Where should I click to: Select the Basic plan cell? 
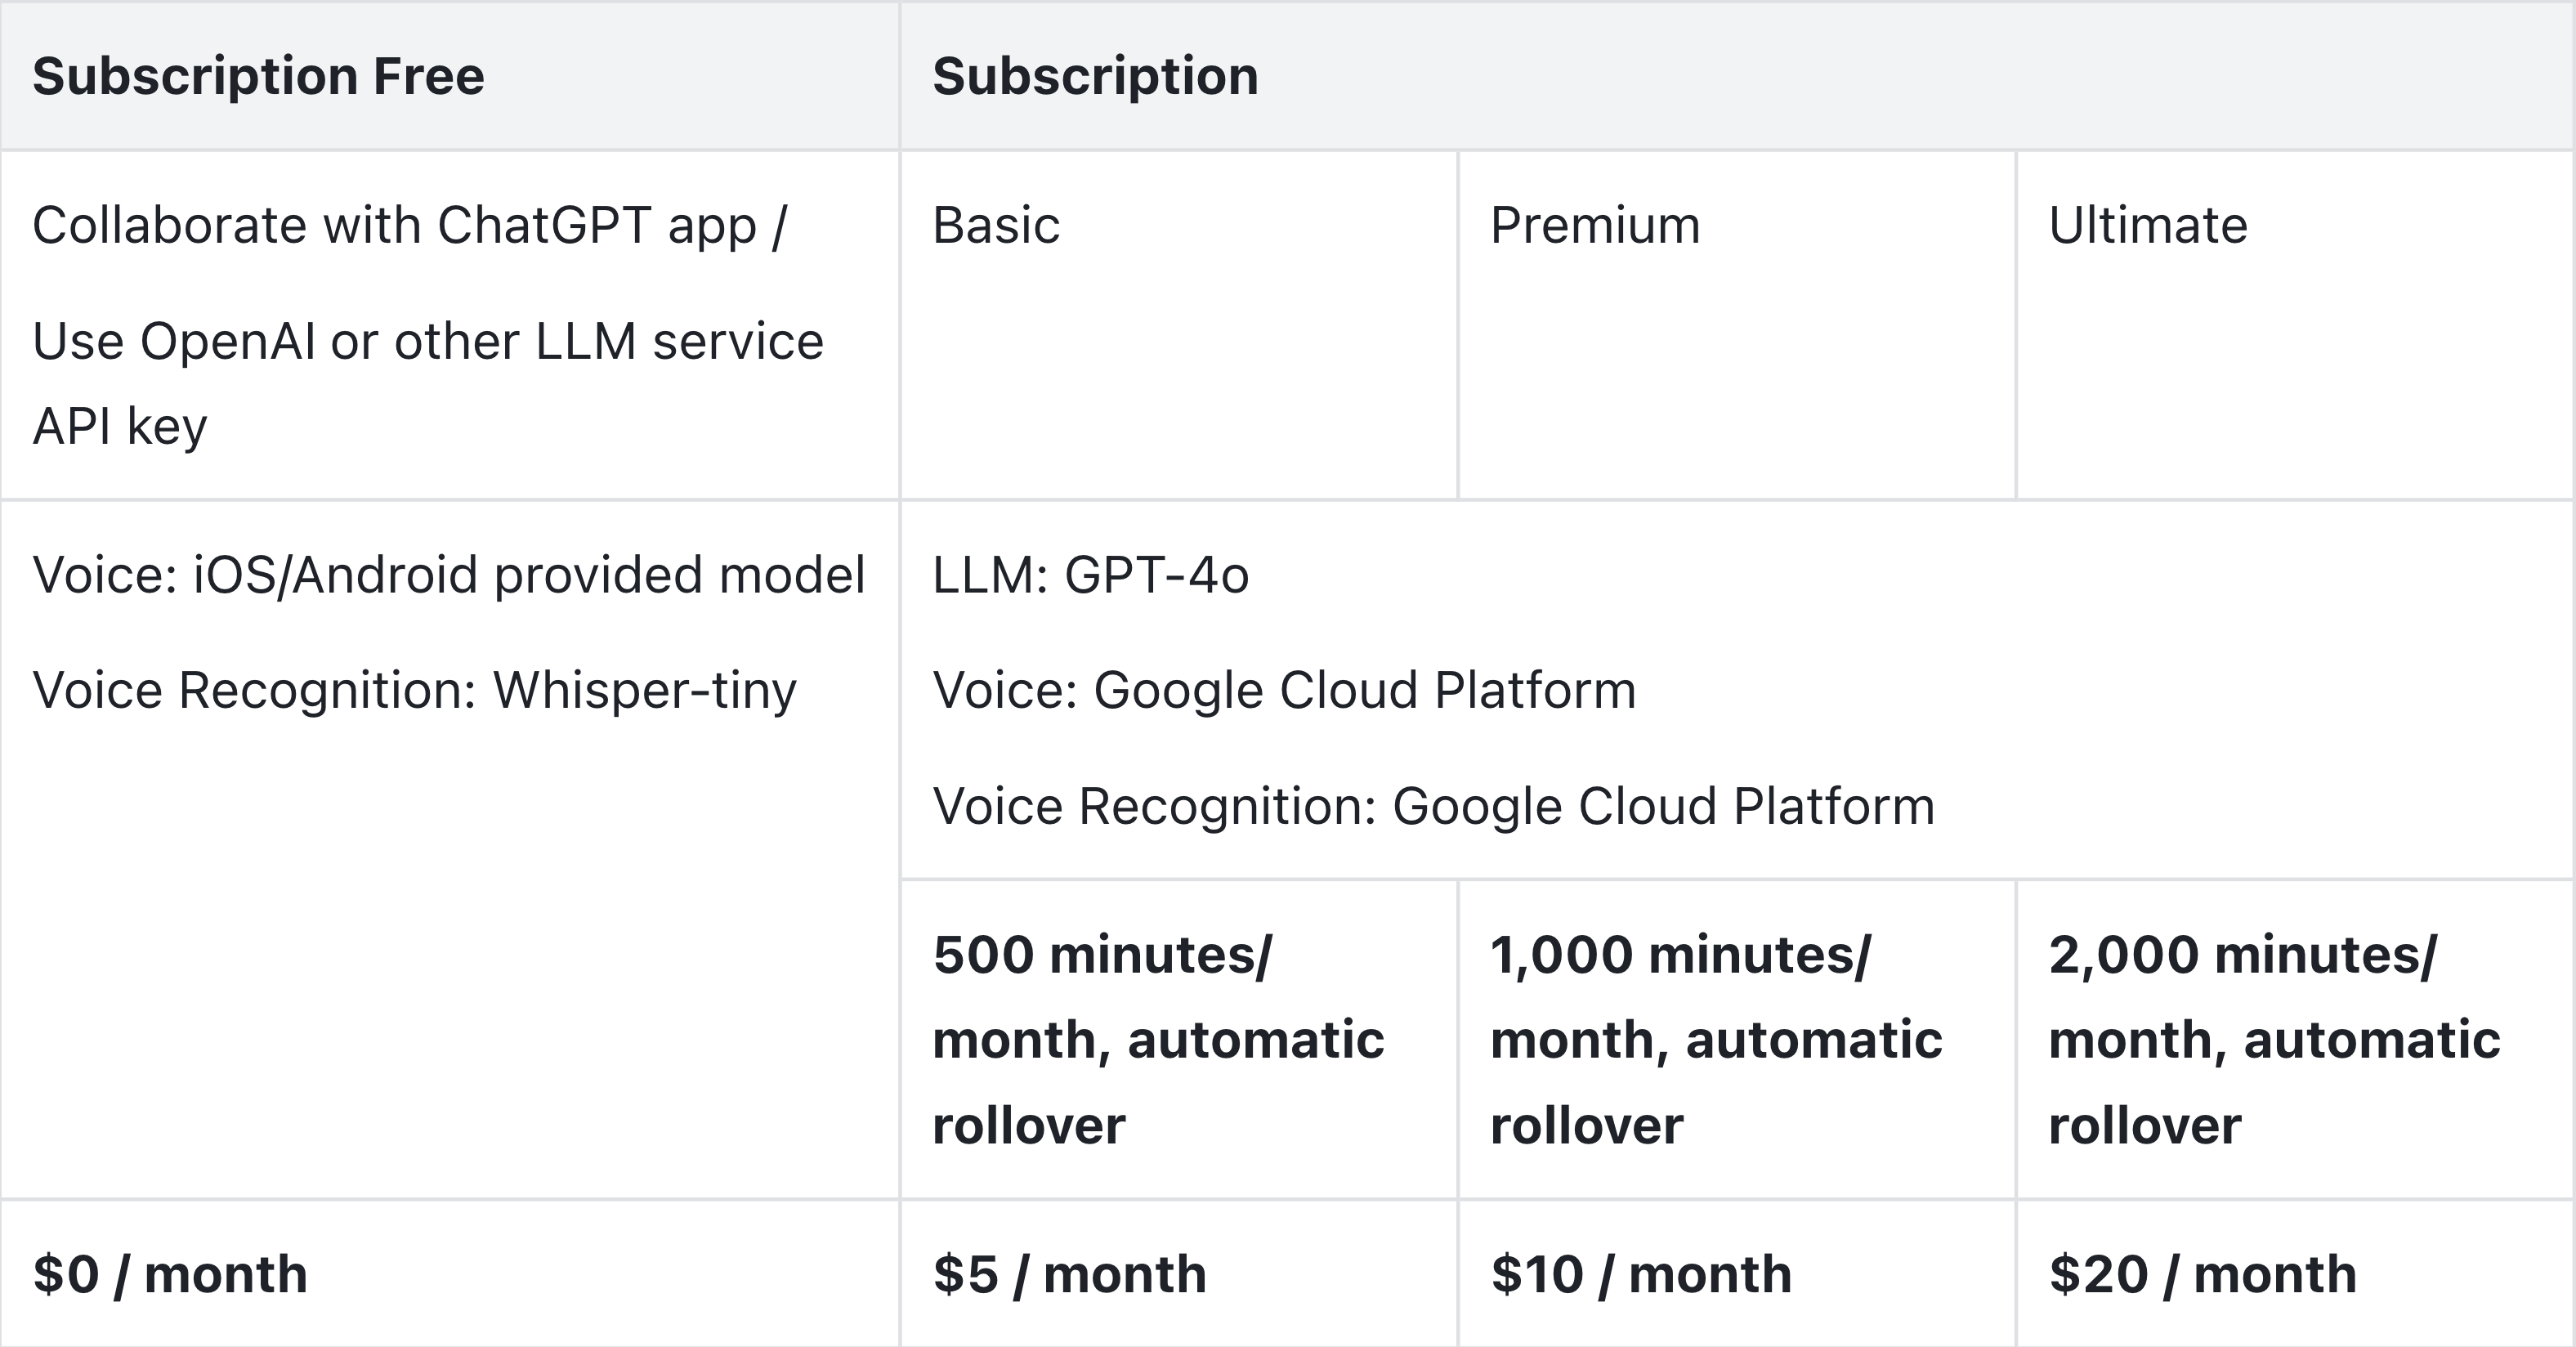(1179, 325)
